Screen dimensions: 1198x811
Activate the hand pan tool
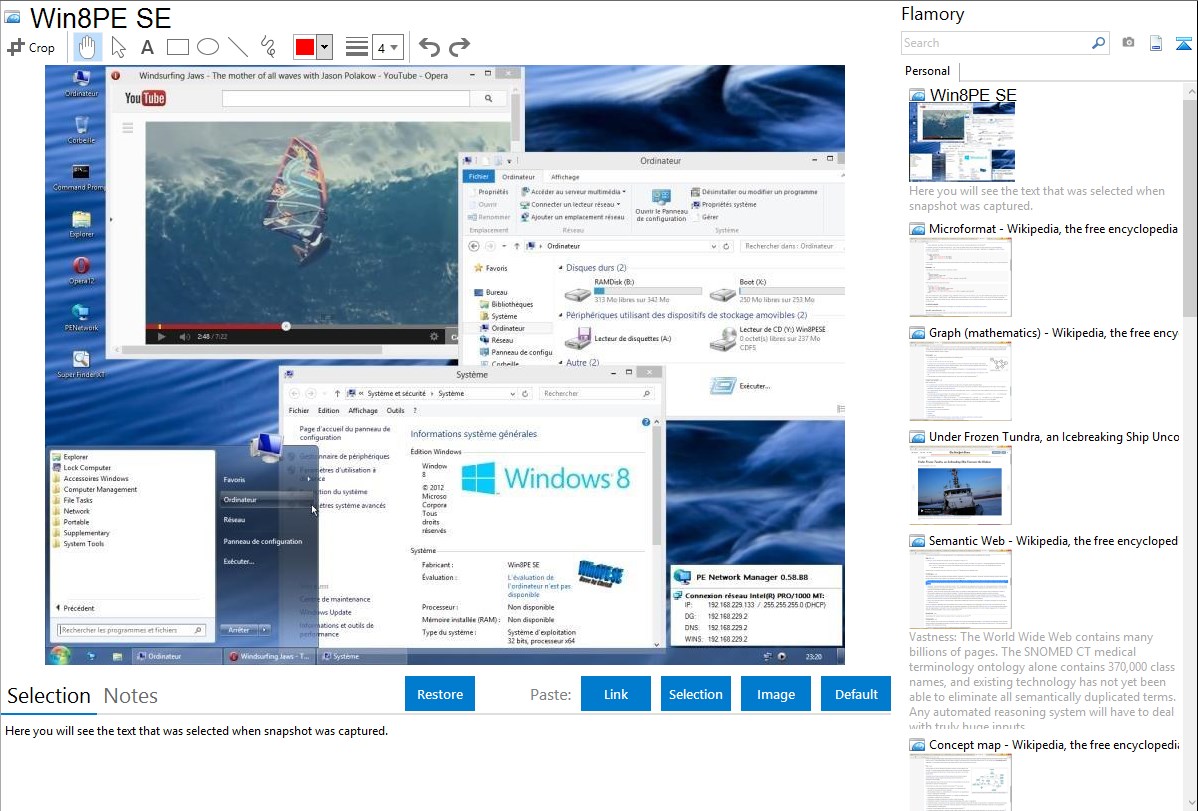pos(87,47)
